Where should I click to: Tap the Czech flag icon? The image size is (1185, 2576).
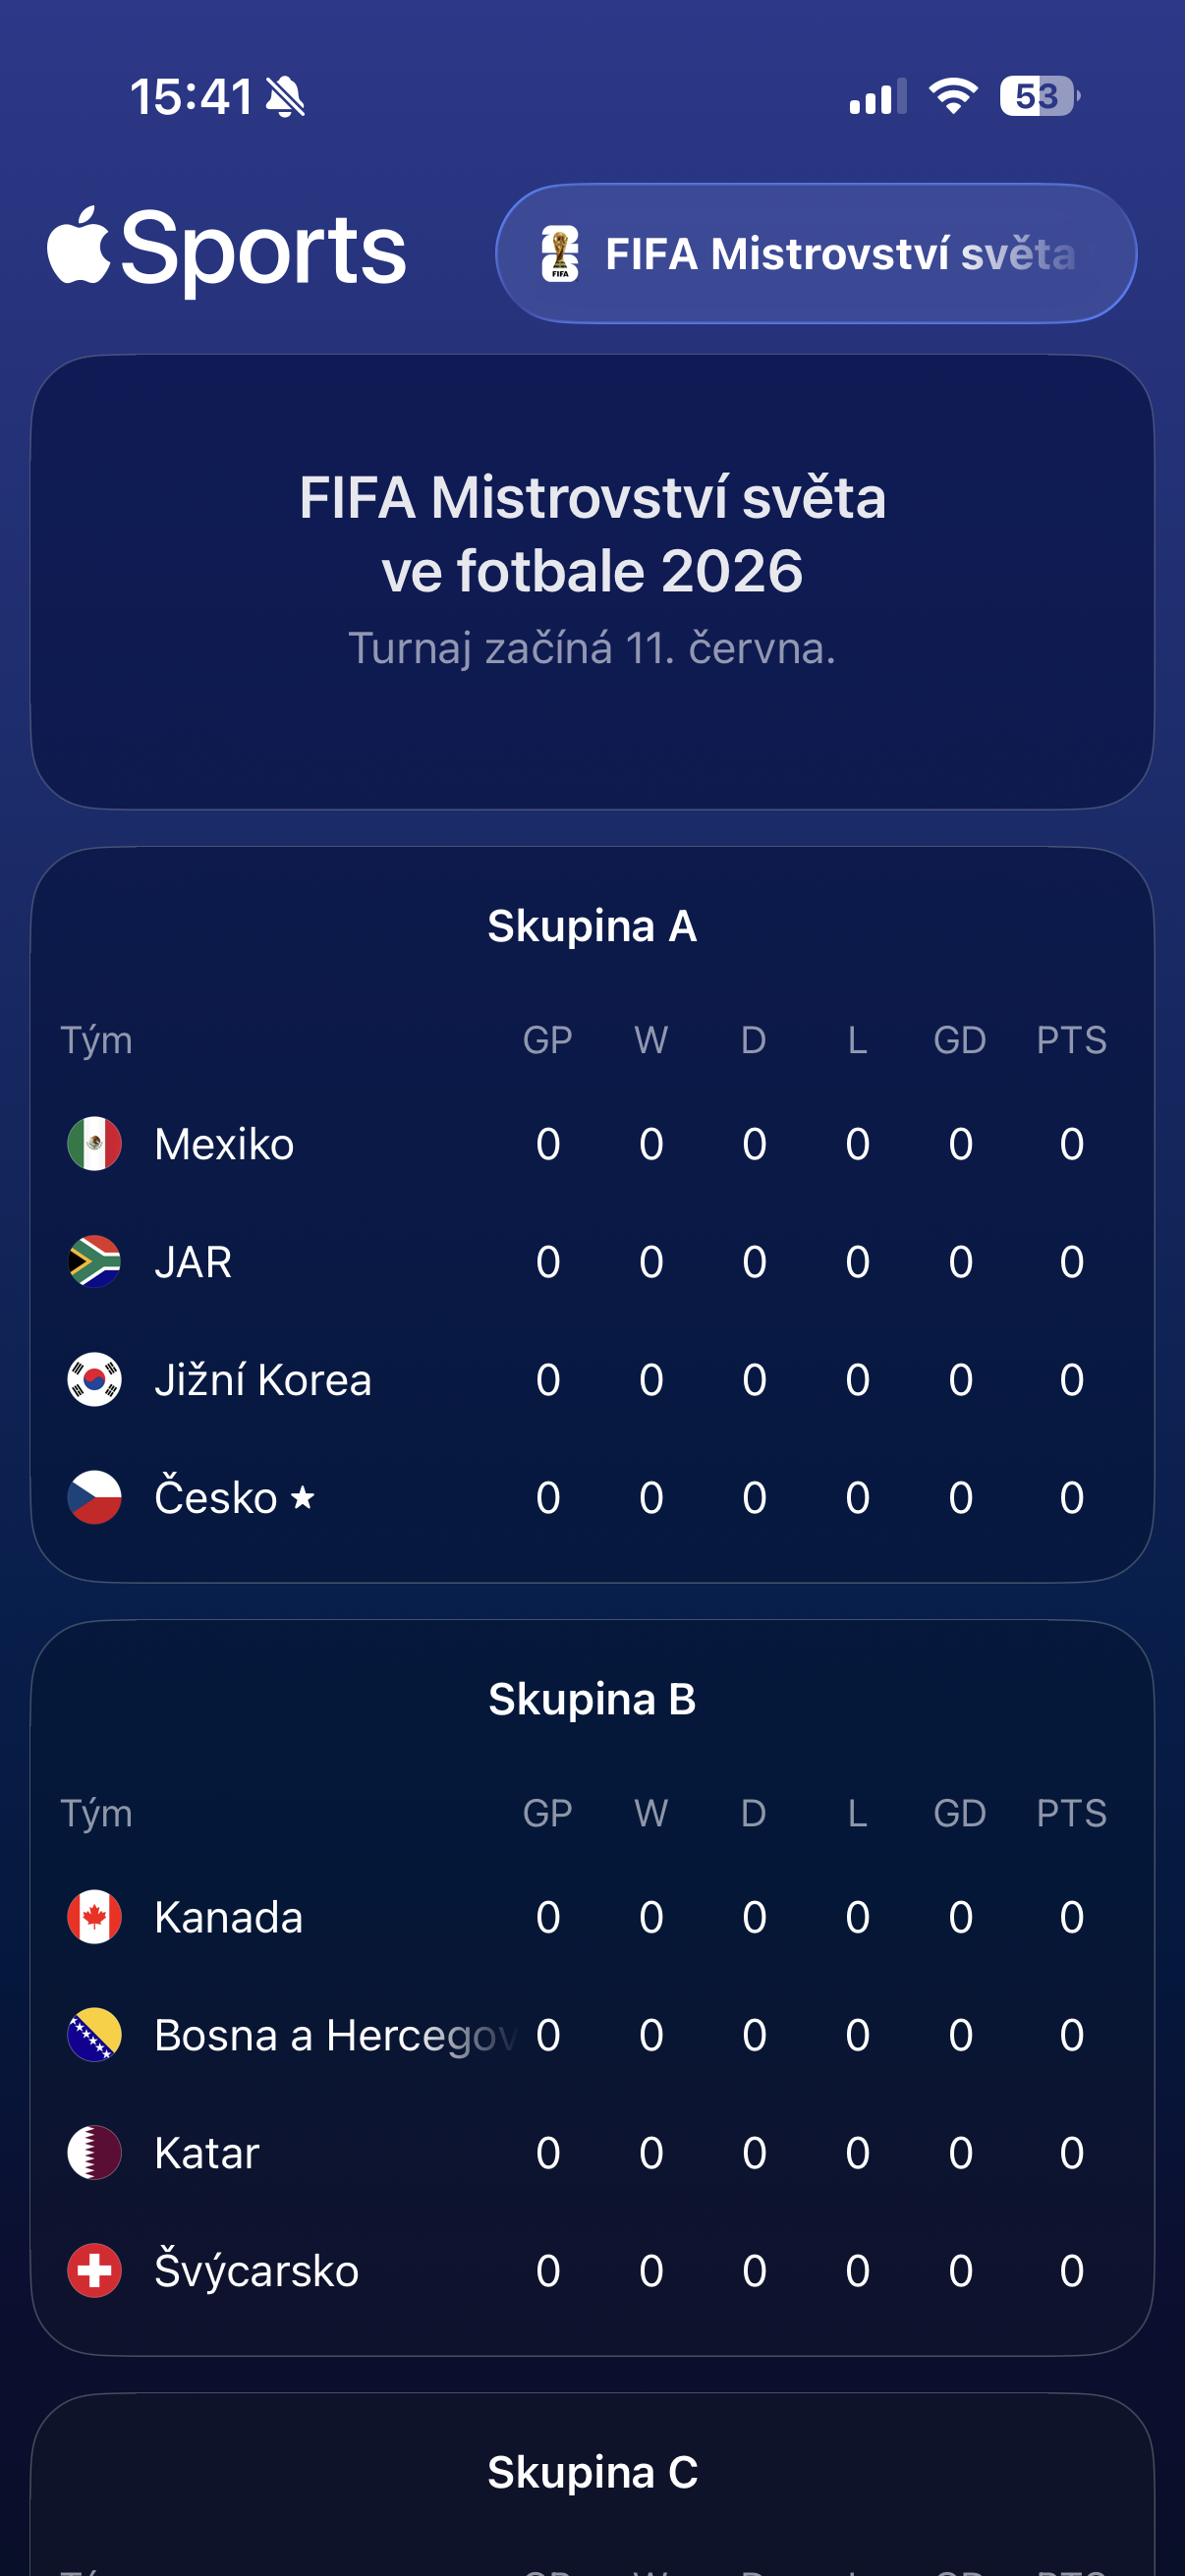94,1497
